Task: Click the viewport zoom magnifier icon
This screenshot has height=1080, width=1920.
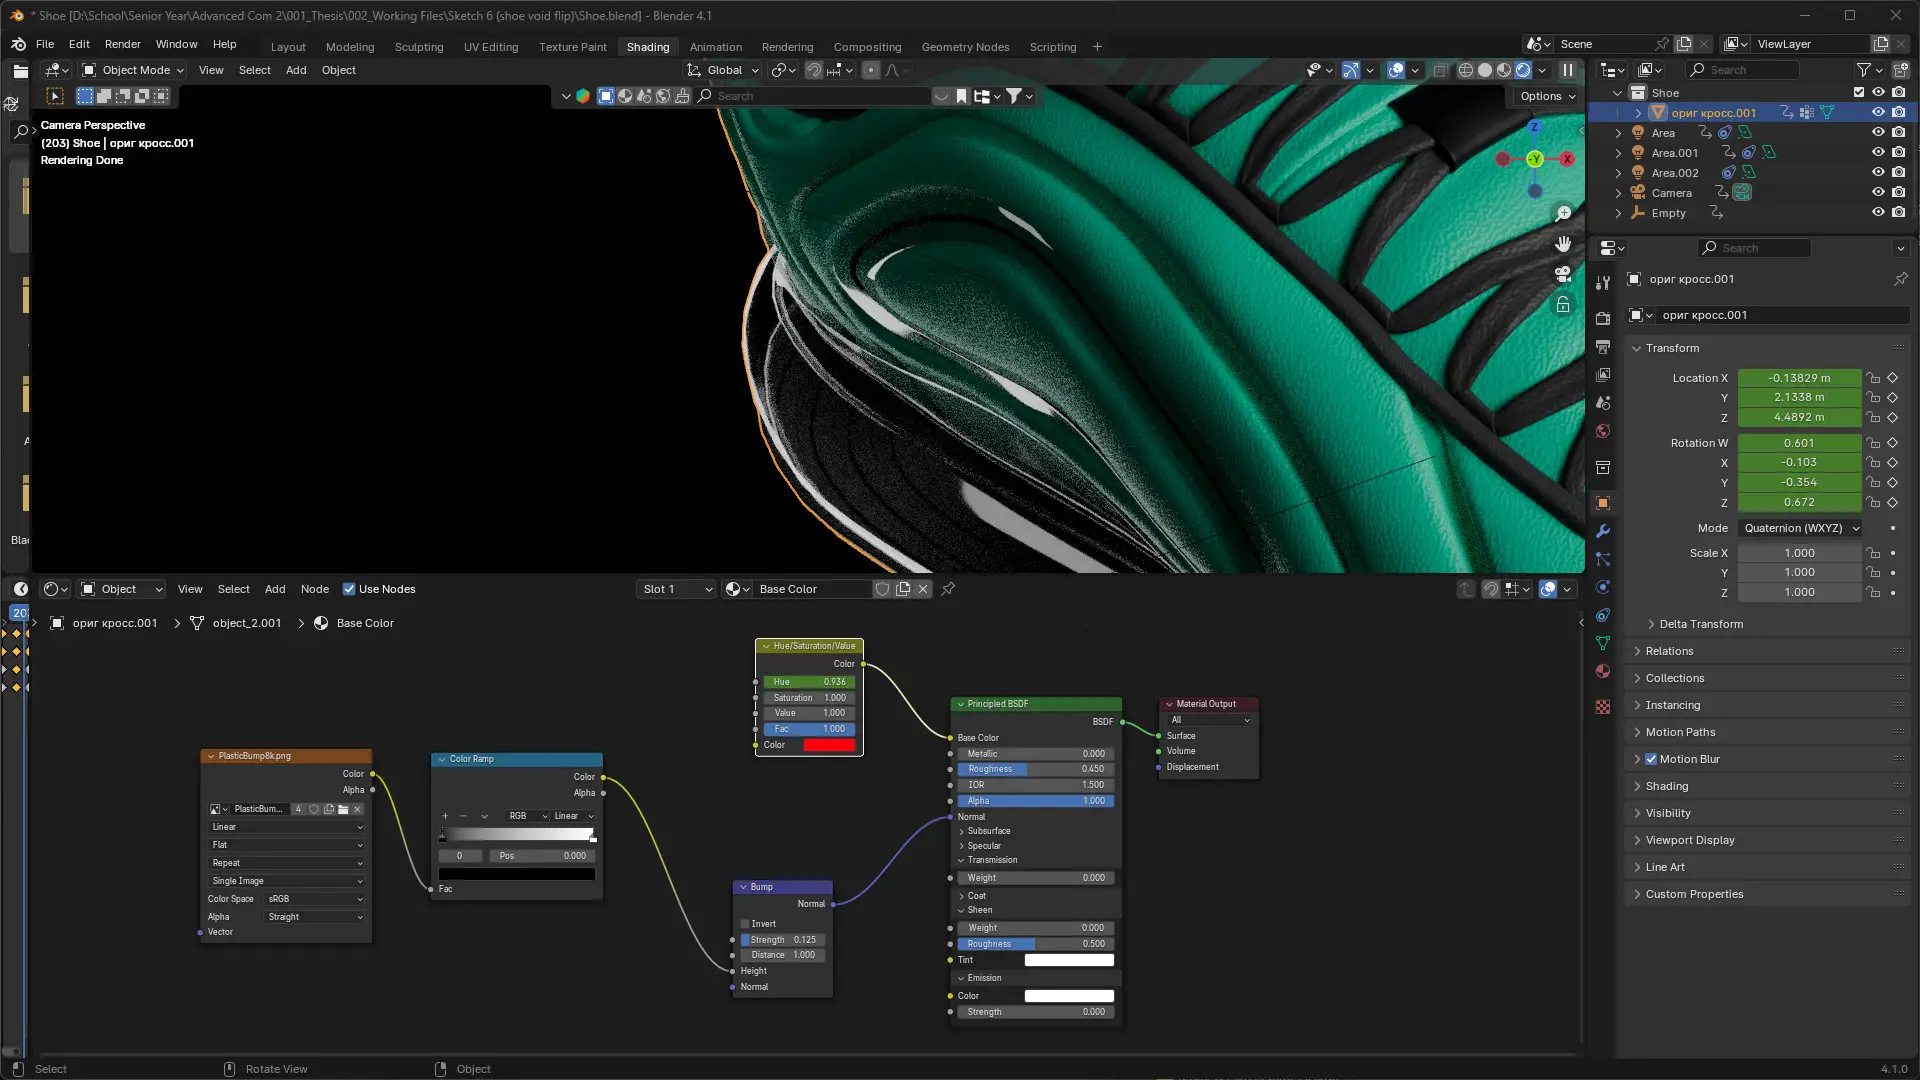Action: pos(1563,214)
